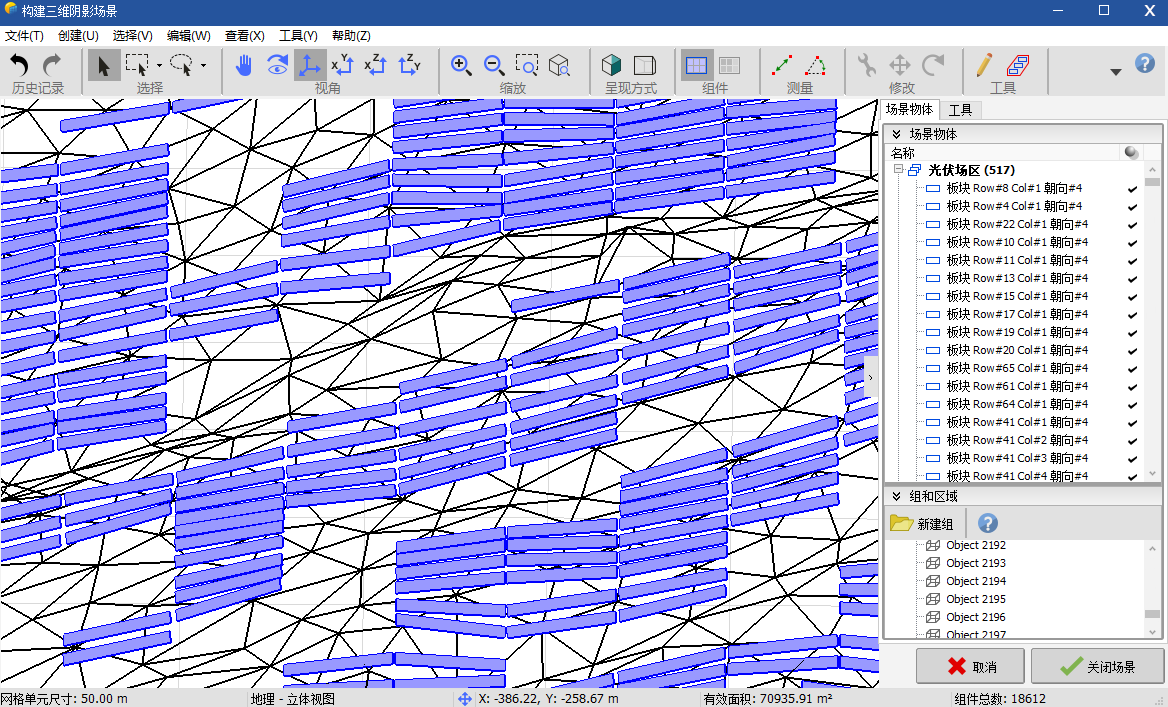Toggle checkmark for 板块 Row#8 Col#1

[1132, 189]
